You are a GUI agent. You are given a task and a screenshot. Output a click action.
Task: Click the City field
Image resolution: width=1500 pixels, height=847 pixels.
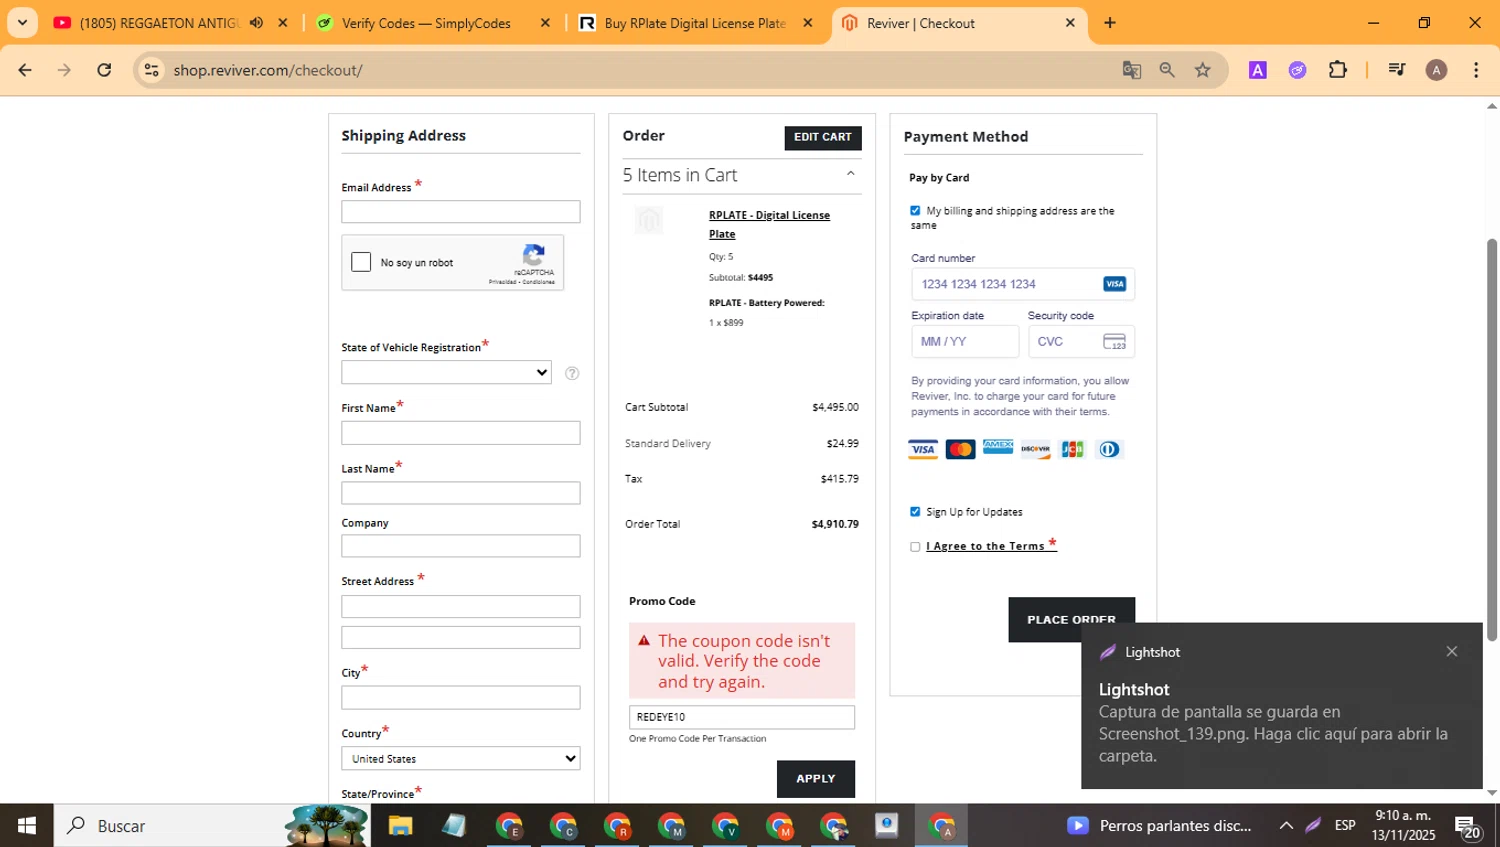[x=461, y=698]
